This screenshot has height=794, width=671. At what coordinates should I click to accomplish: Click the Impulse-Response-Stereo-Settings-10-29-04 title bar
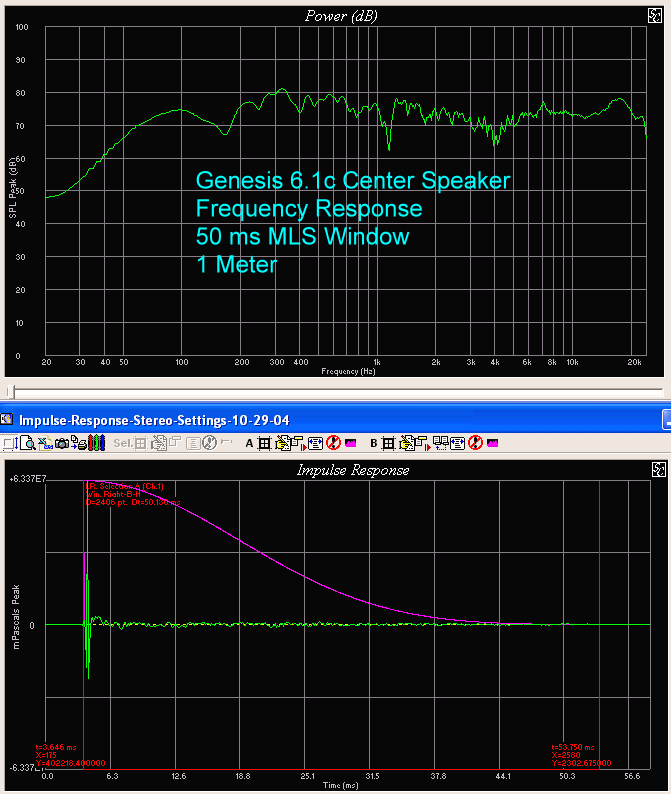pos(335,420)
